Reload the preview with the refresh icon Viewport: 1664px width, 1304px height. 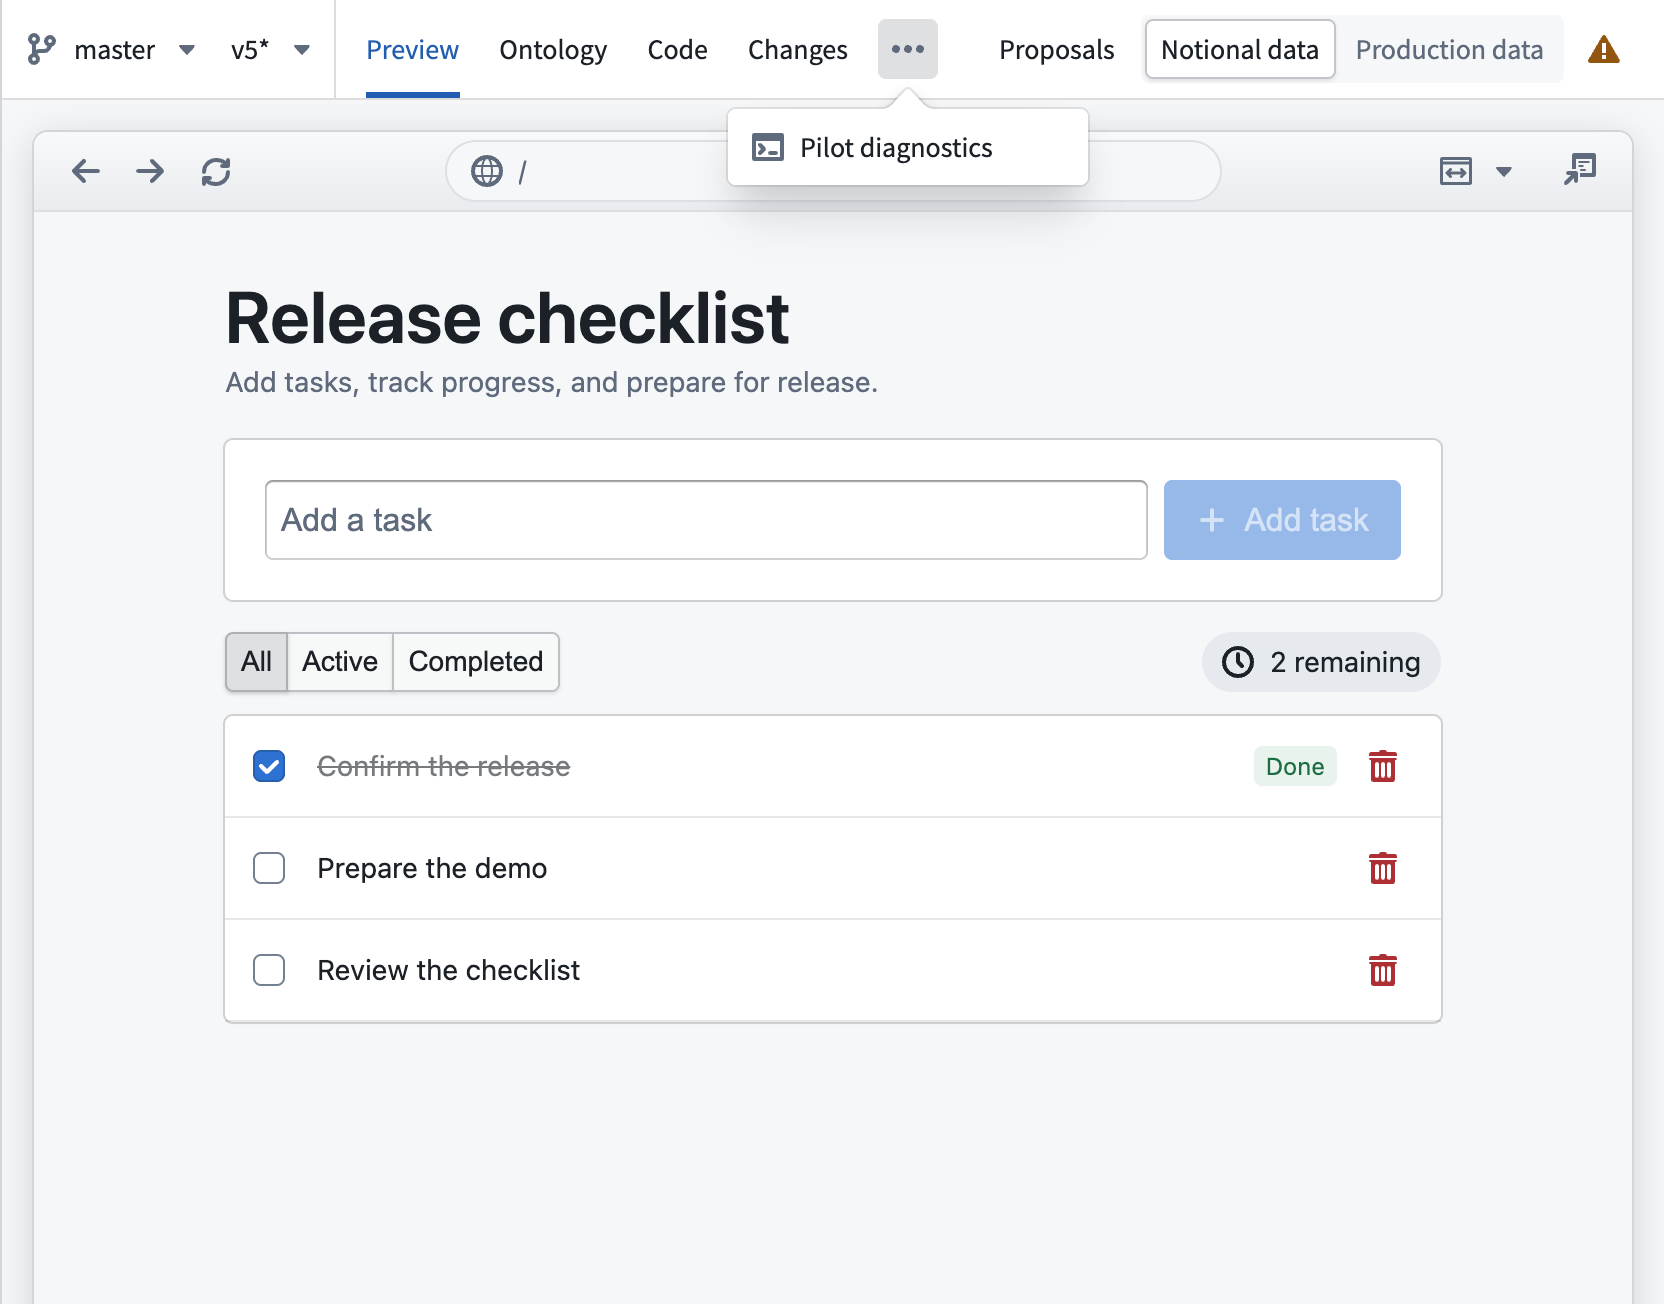(216, 172)
